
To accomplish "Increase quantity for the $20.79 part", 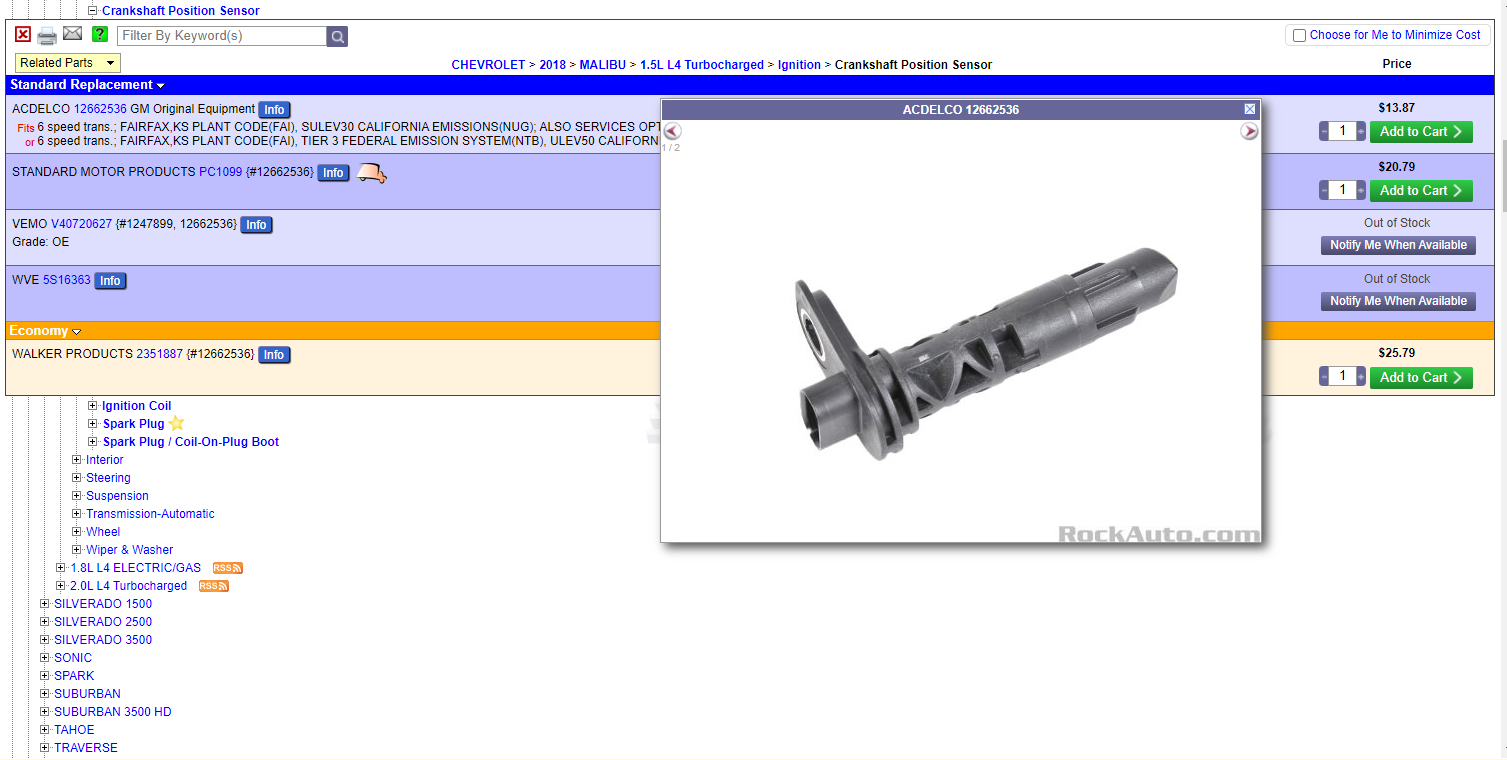I will [x=1361, y=190].
